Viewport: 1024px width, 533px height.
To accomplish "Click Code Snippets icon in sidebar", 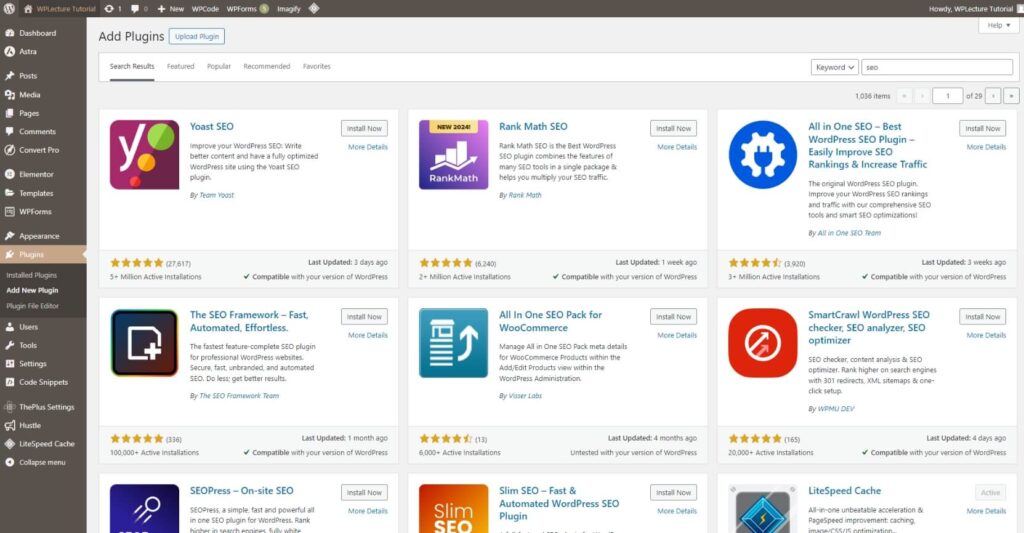I will [10, 382].
